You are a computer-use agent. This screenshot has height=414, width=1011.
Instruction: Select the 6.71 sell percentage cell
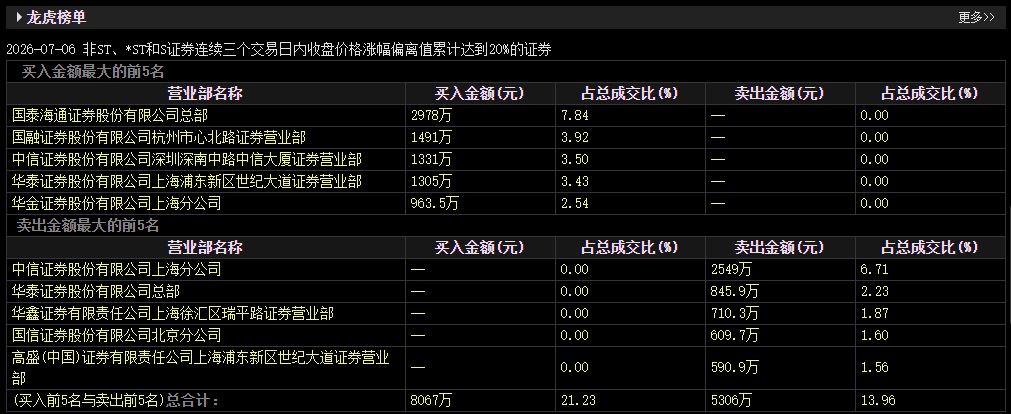click(874, 269)
